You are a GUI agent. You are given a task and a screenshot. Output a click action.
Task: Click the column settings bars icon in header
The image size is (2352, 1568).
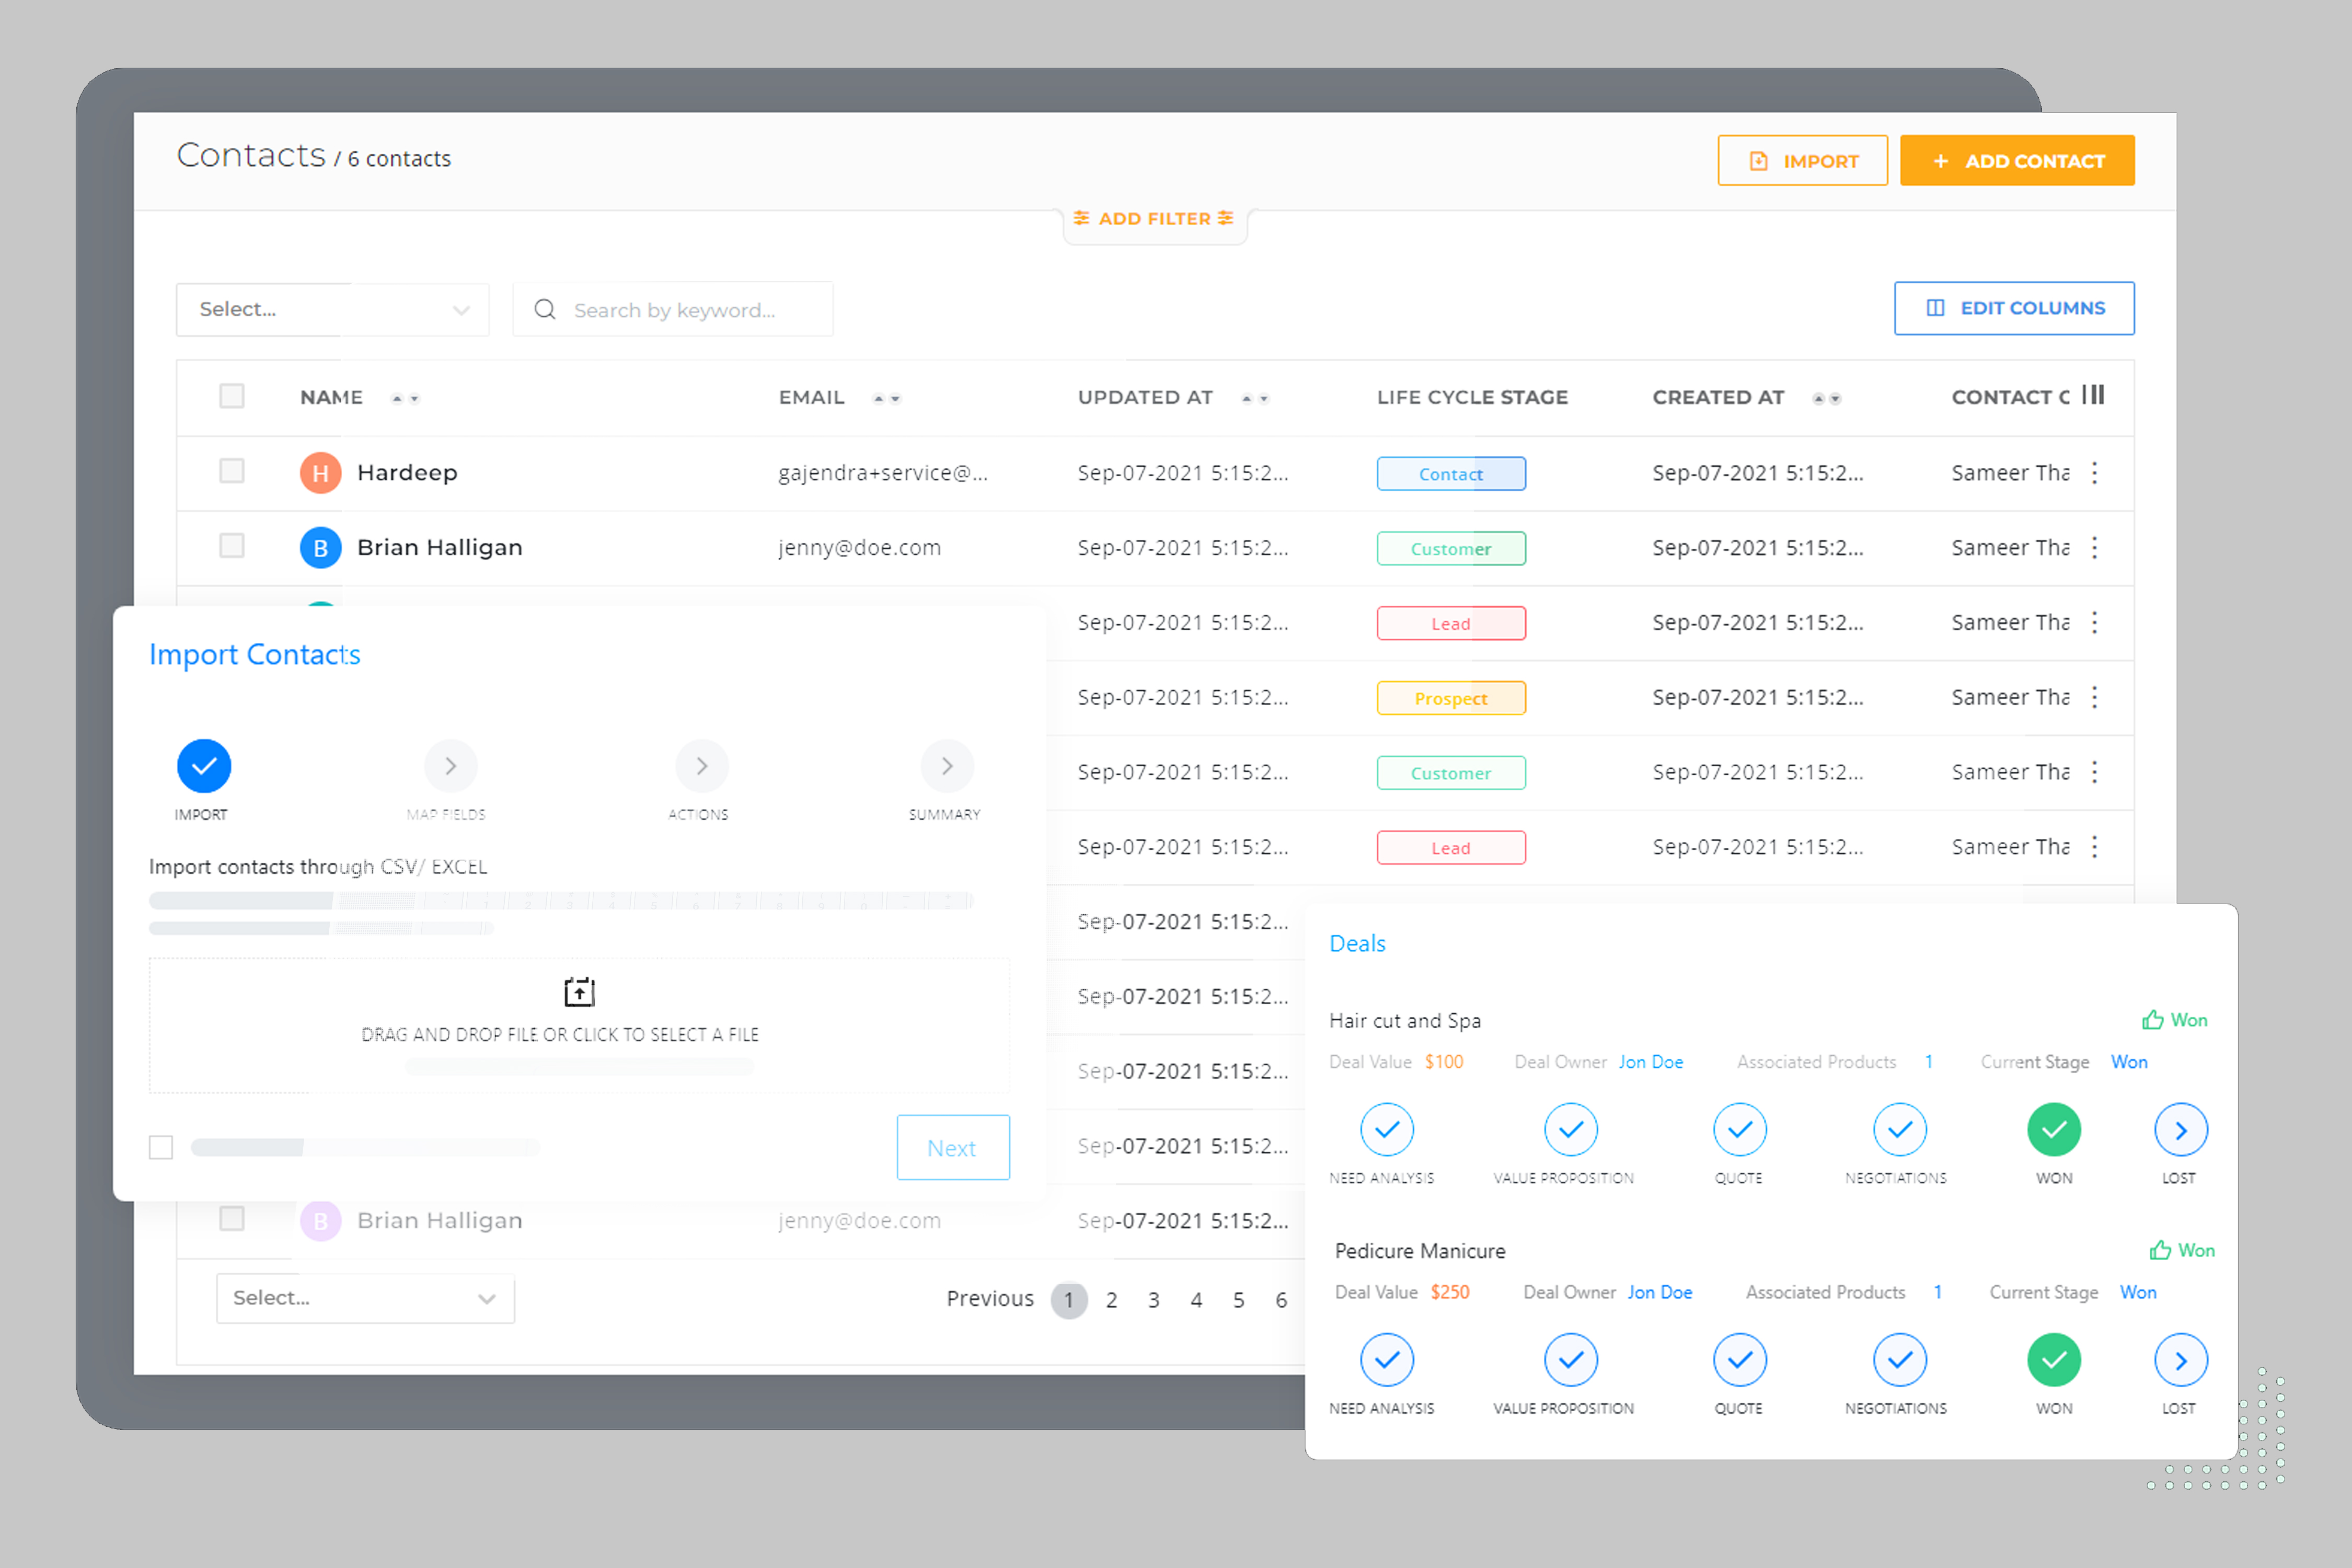tap(2093, 395)
